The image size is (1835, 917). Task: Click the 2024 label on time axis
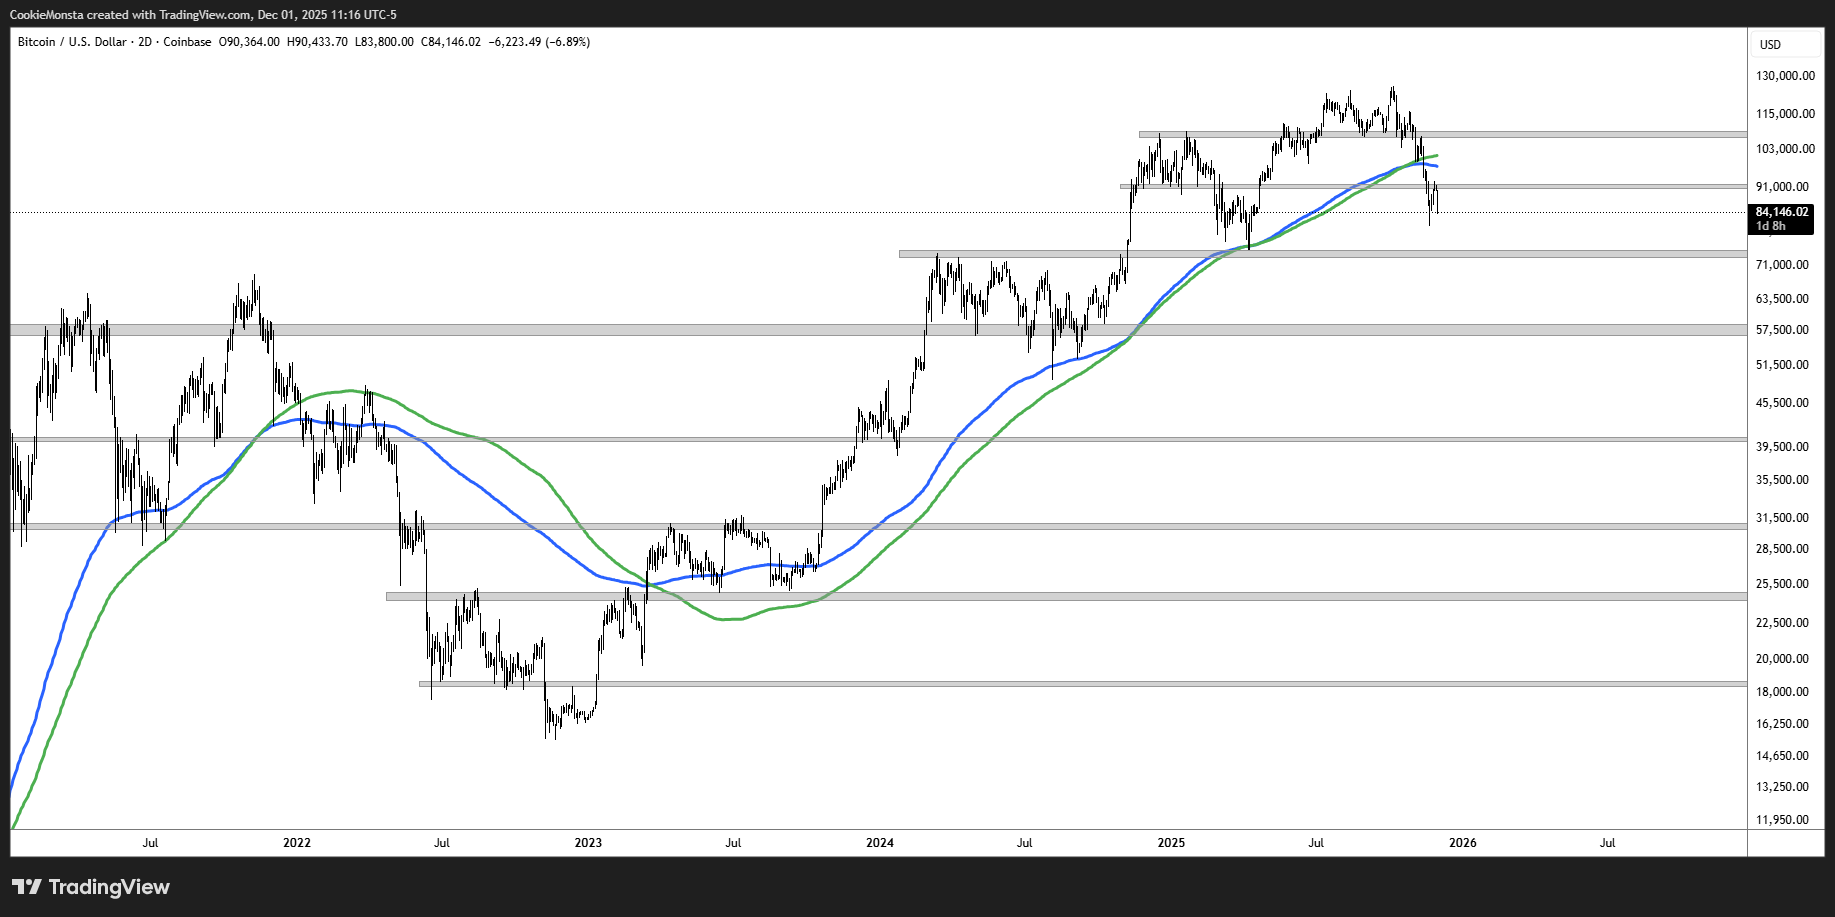(x=880, y=843)
